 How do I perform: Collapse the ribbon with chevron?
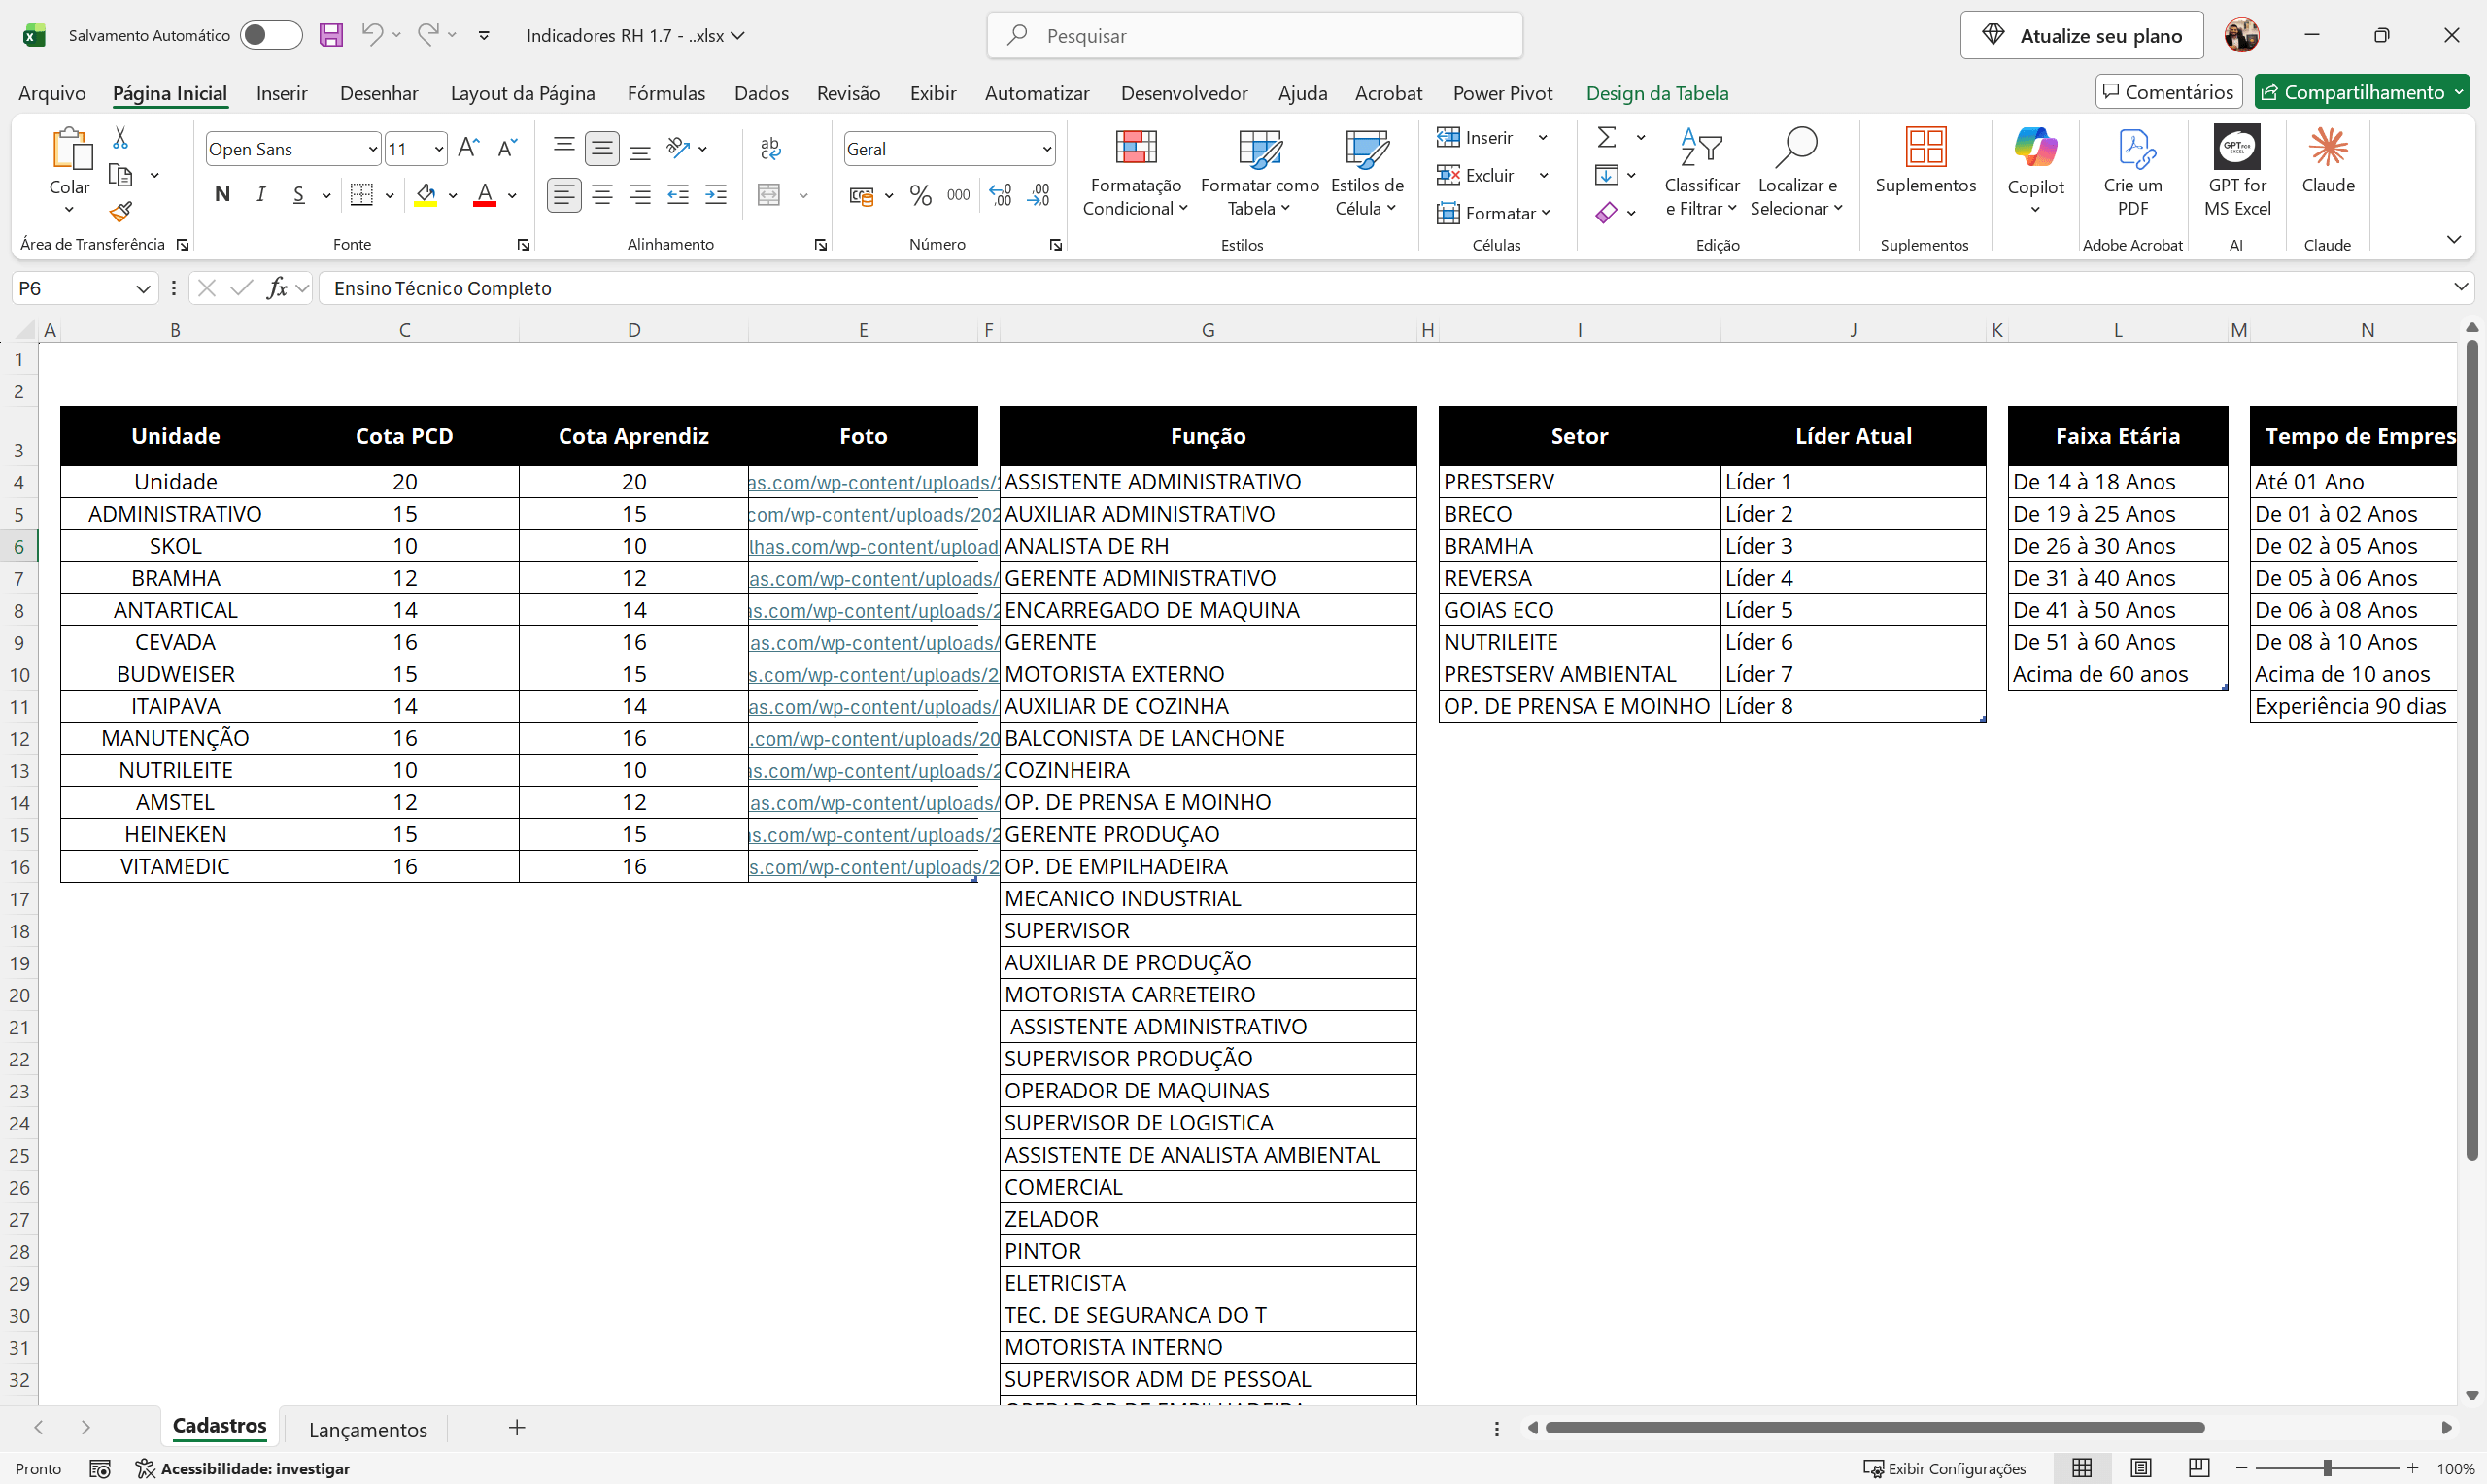coord(2453,239)
